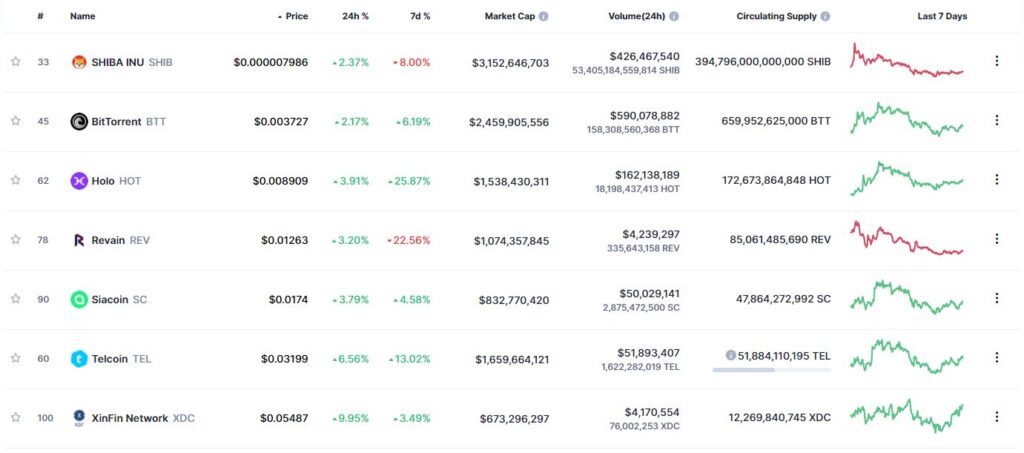
Task: Click XinFin volume $4,170,554
Action: pos(652,412)
